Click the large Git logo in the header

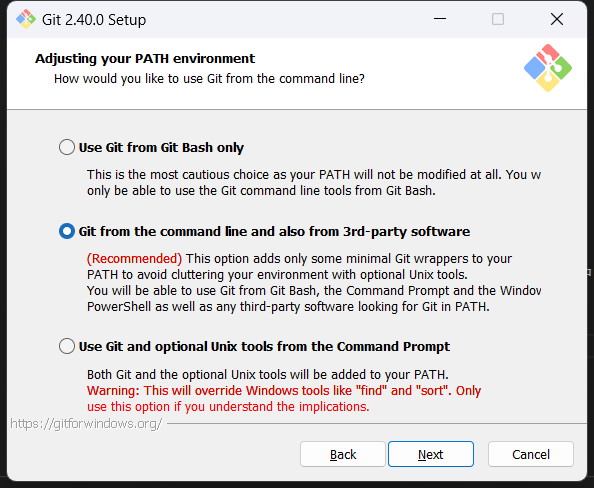pos(548,68)
